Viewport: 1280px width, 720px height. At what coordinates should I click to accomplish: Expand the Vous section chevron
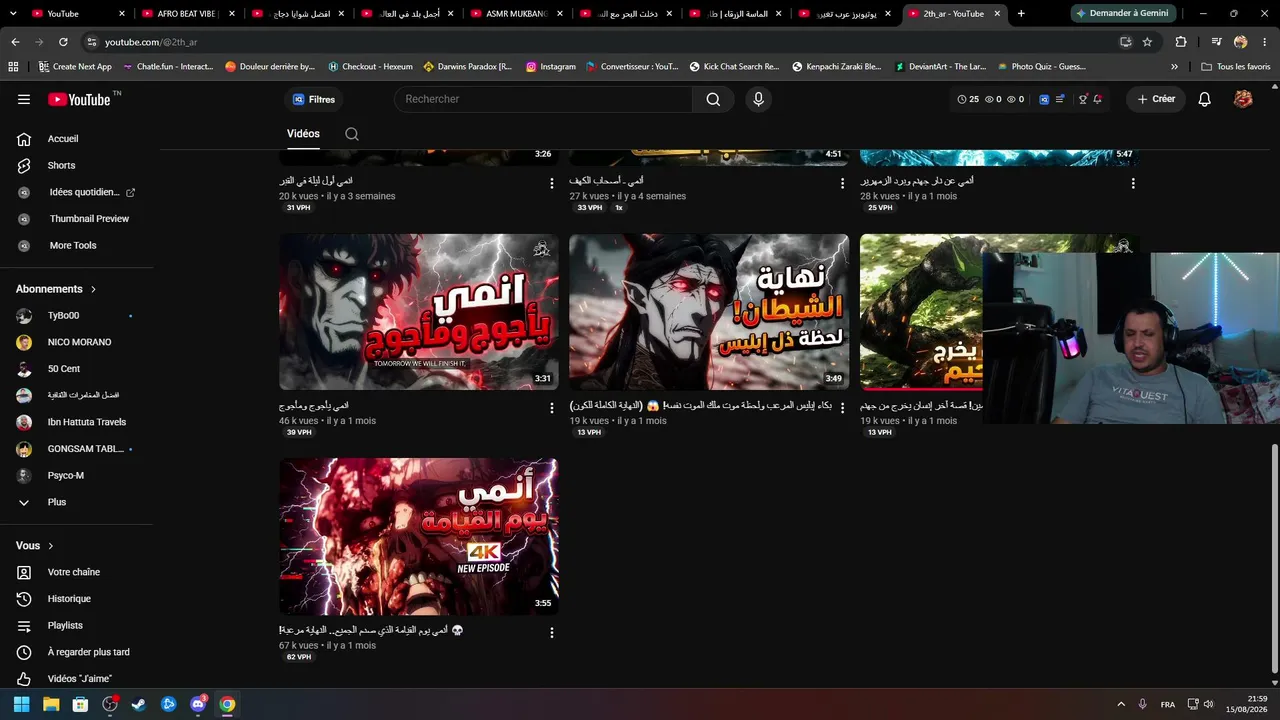tap(51, 546)
